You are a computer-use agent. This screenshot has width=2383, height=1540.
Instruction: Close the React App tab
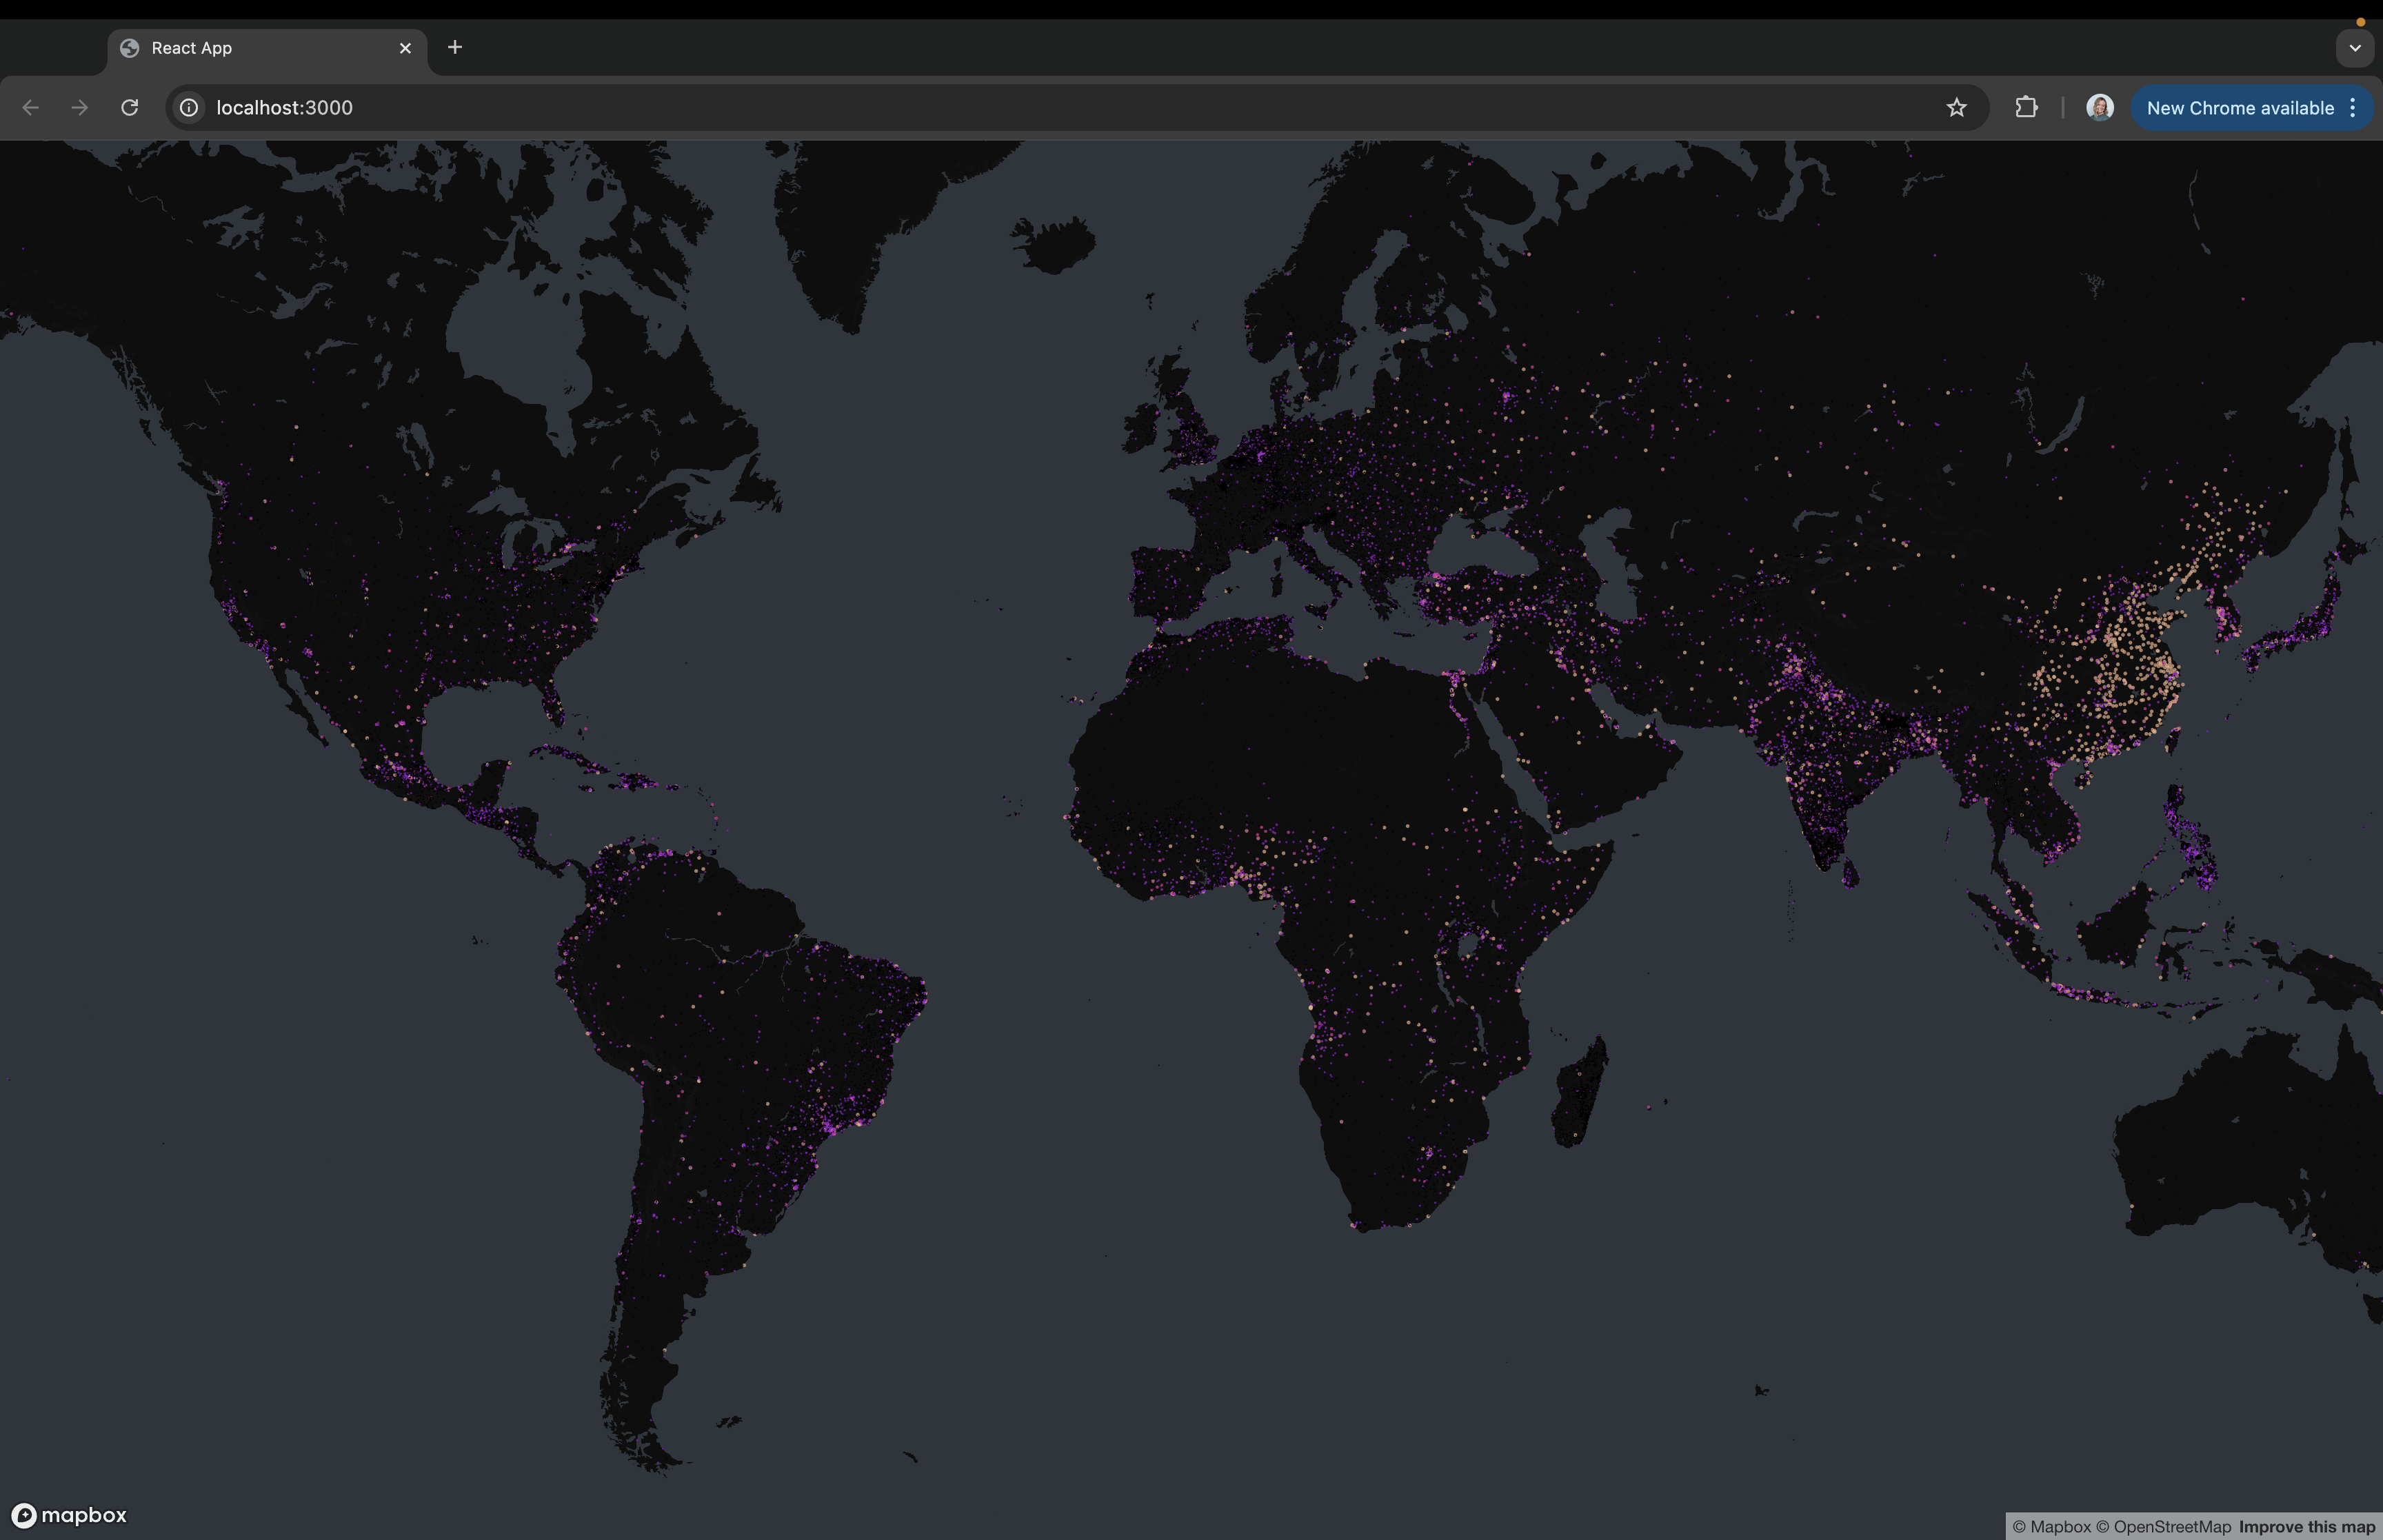(x=406, y=47)
